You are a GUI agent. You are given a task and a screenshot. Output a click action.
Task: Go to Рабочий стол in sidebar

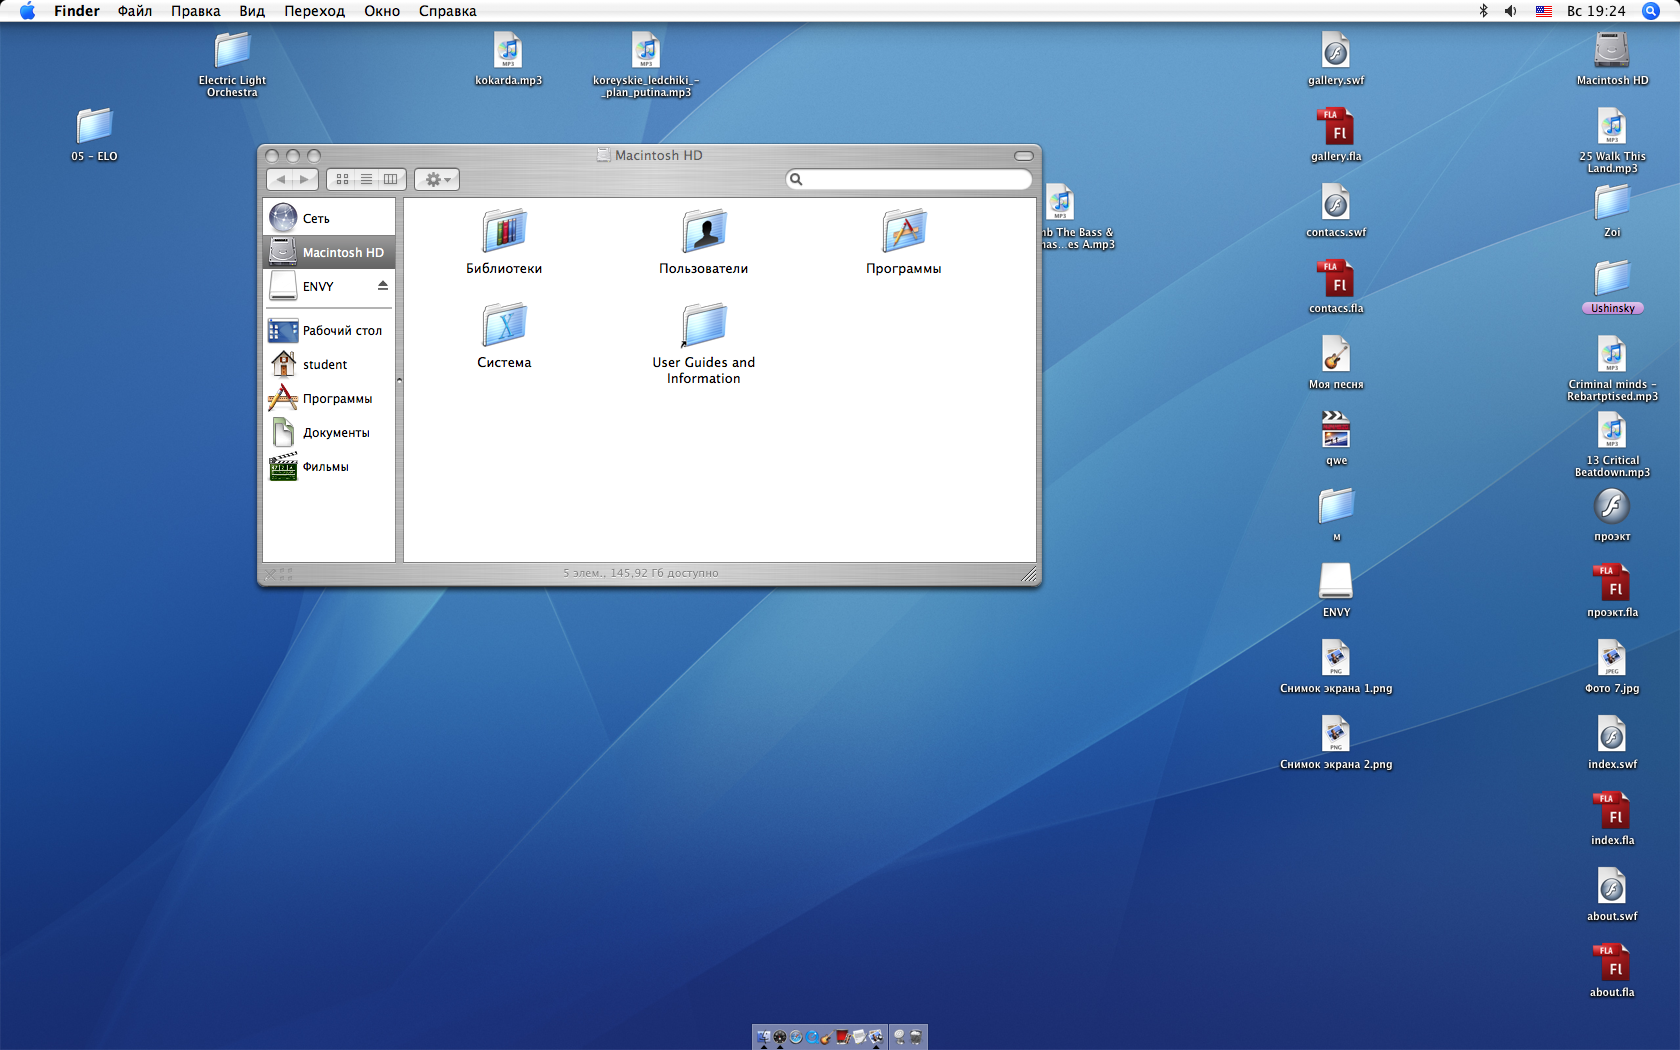329,330
